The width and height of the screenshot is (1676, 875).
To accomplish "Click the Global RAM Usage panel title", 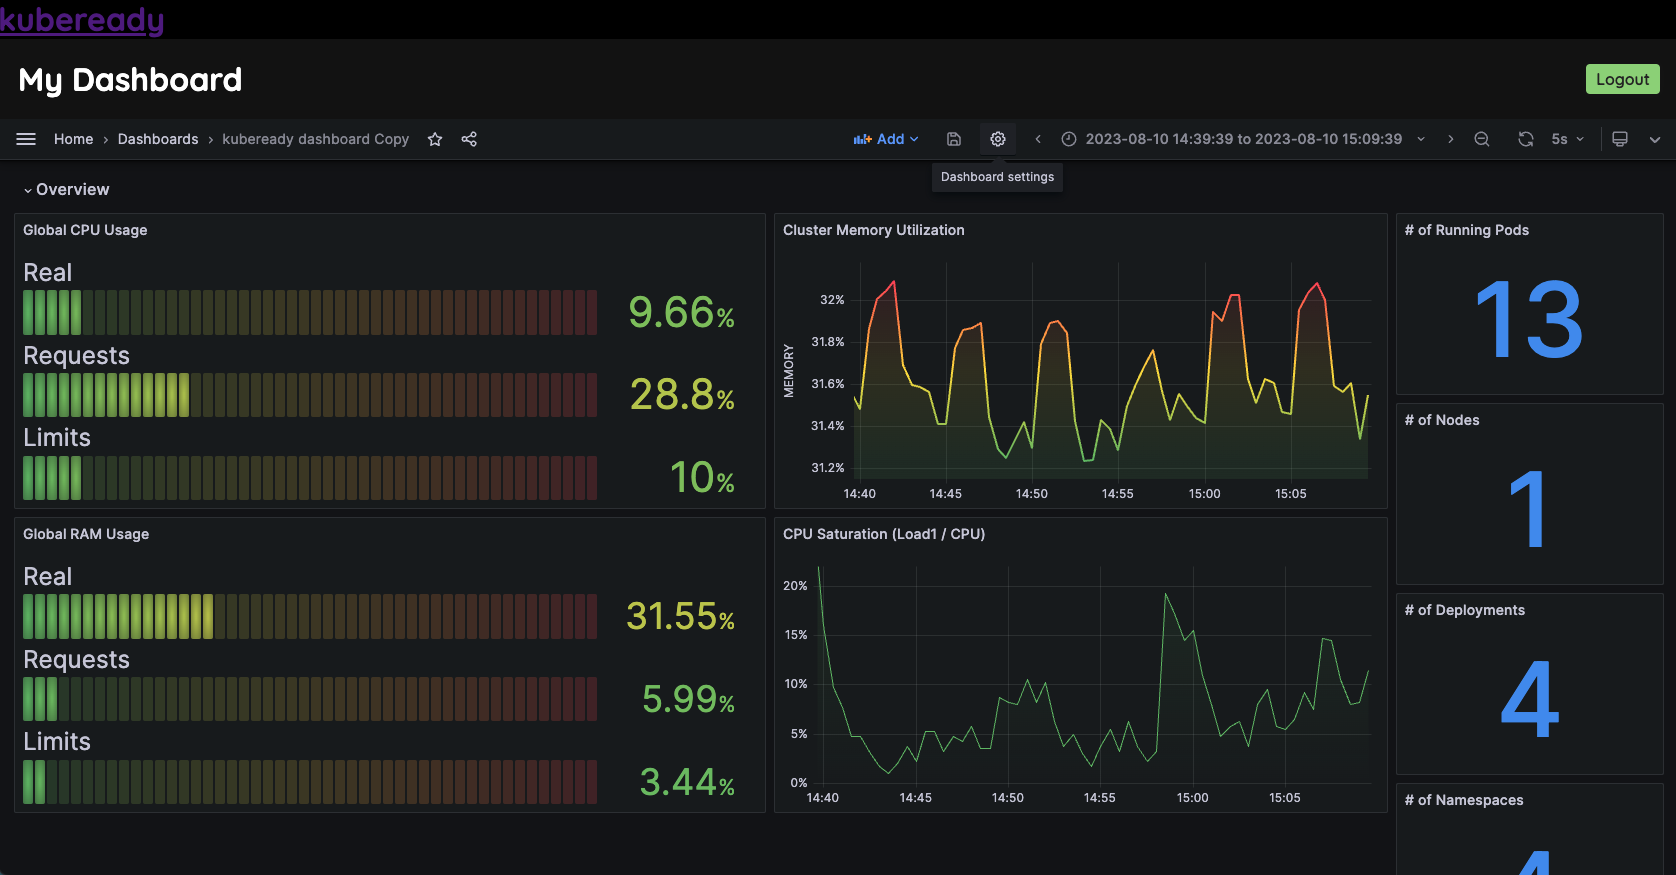I will tap(86, 534).
